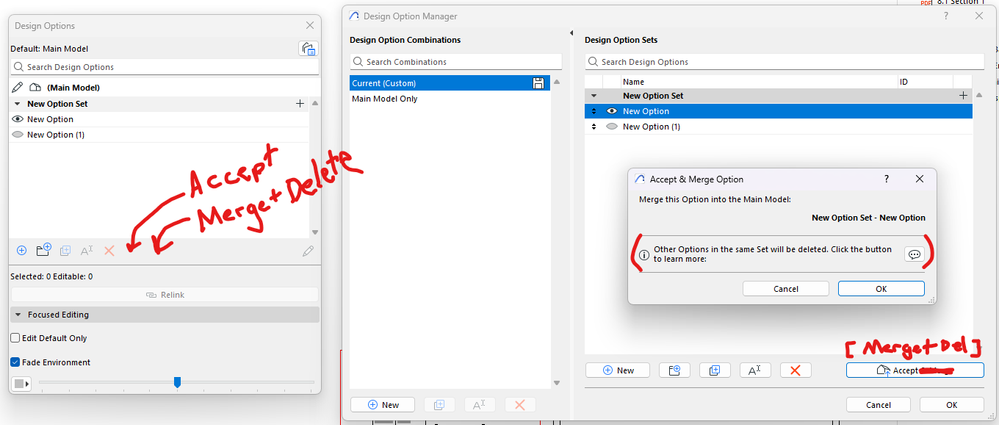Add option plus in Manager's New Option Set row

coord(963,96)
